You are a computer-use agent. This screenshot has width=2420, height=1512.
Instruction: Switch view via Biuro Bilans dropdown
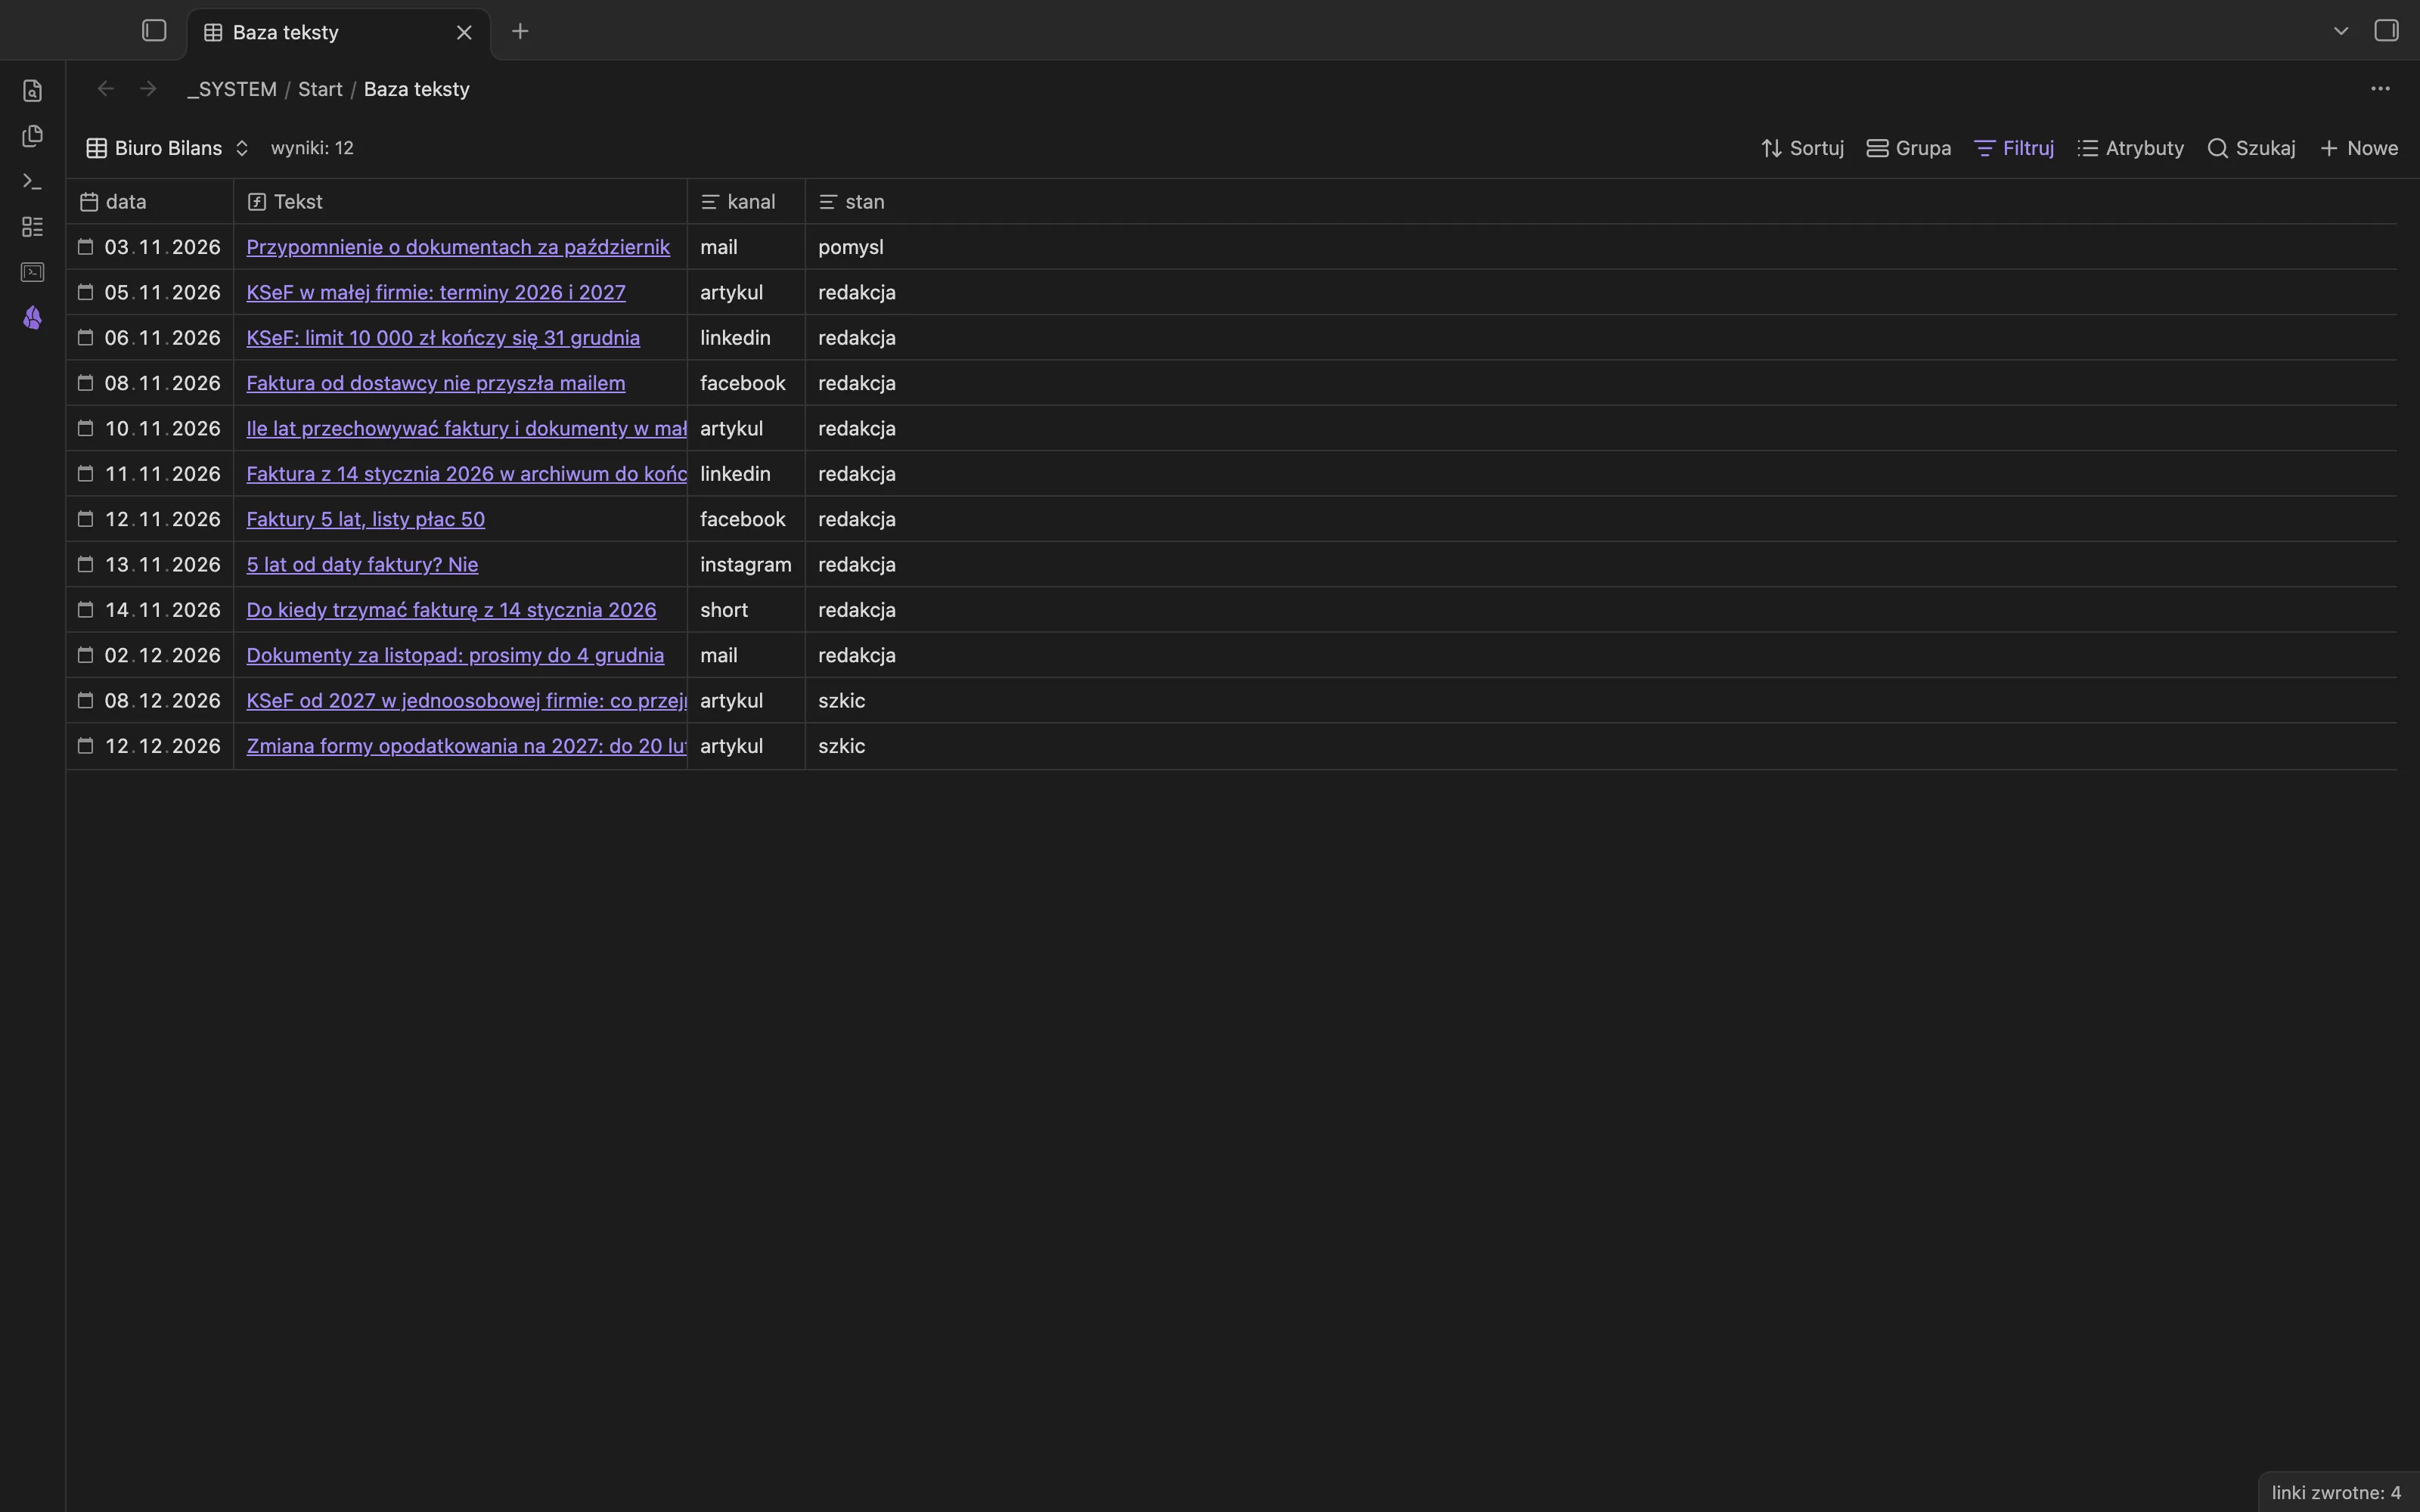(167, 148)
